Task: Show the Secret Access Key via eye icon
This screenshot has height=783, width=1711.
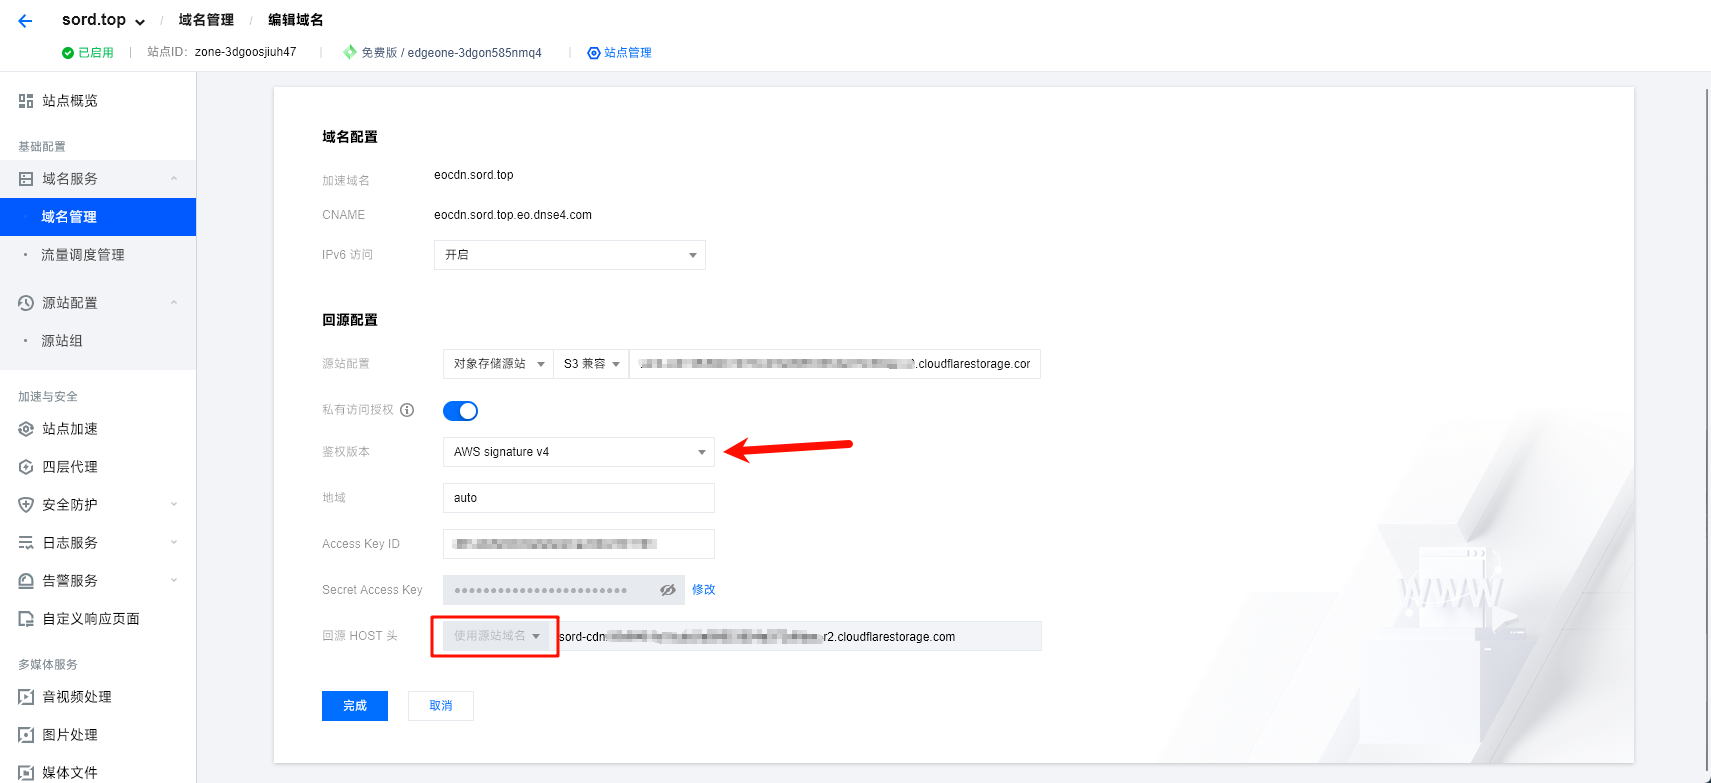Action: 668,590
